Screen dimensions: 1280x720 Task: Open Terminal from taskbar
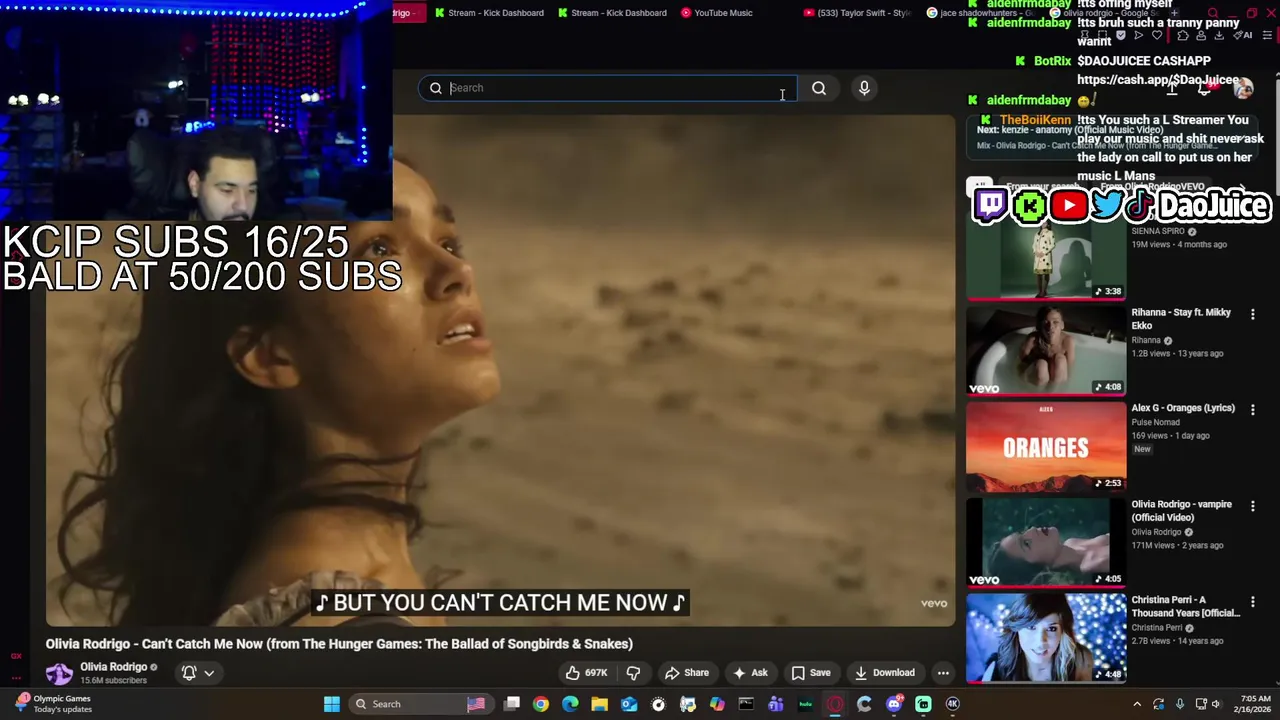coord(746,704)
